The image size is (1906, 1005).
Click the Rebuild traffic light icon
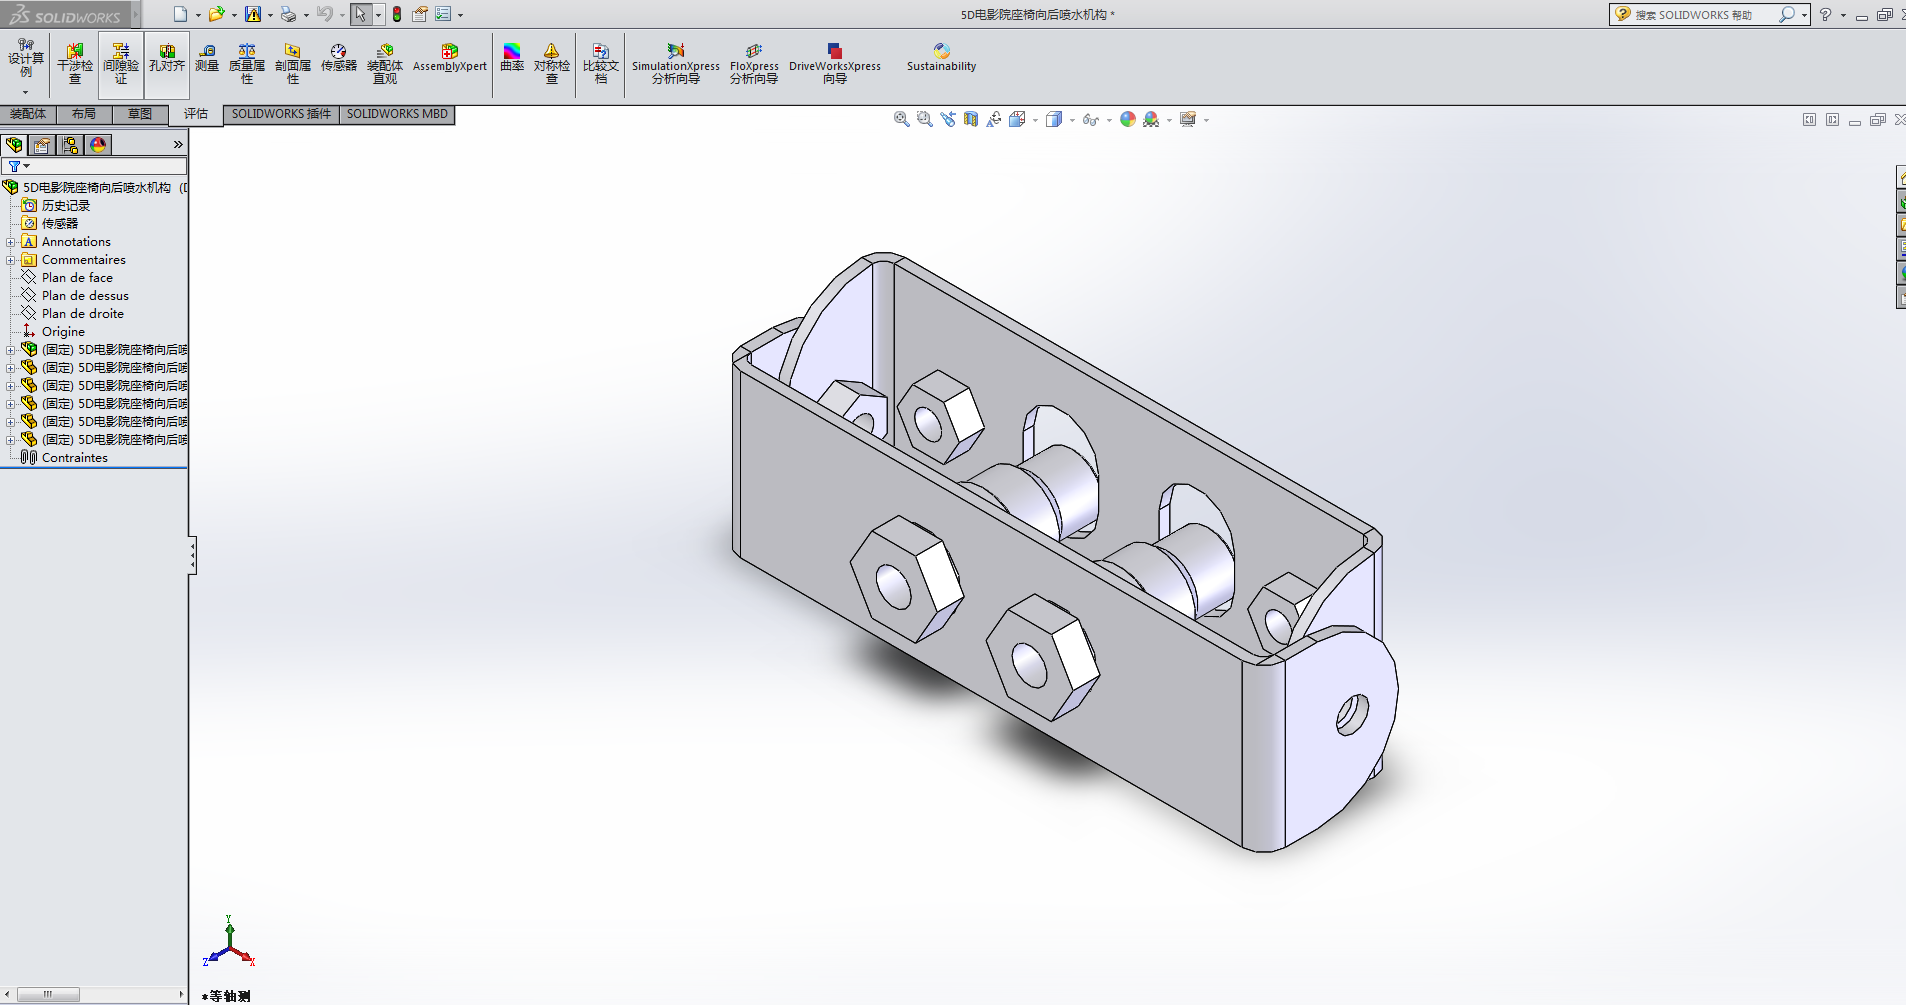click(x=397, y=14)
